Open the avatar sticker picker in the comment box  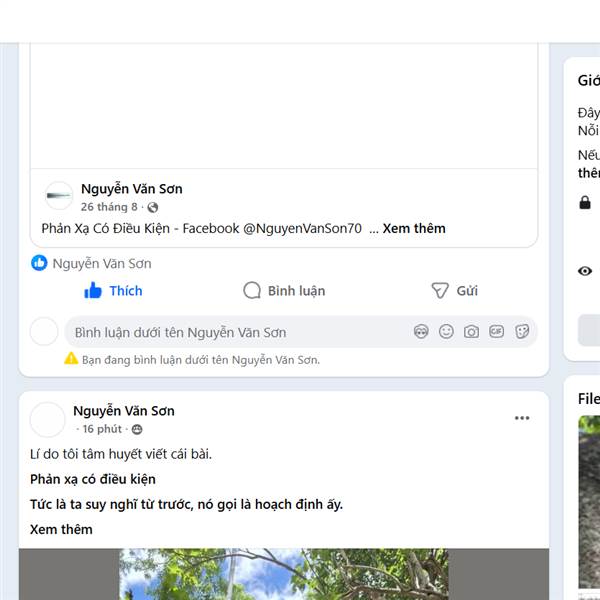coord(421,331)
